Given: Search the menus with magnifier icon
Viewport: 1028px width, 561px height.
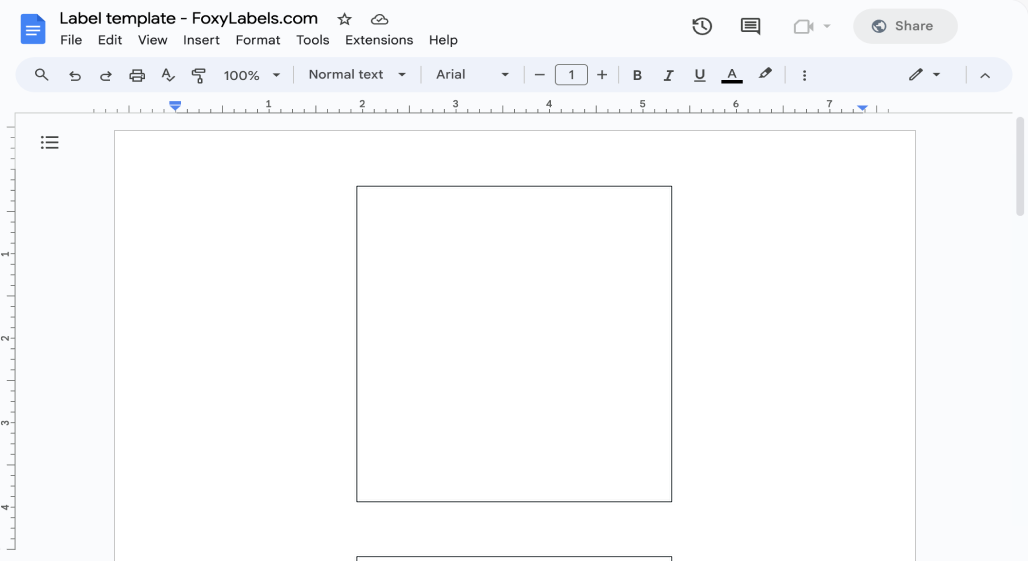Looking at the screenshot, I should (41, 75).
